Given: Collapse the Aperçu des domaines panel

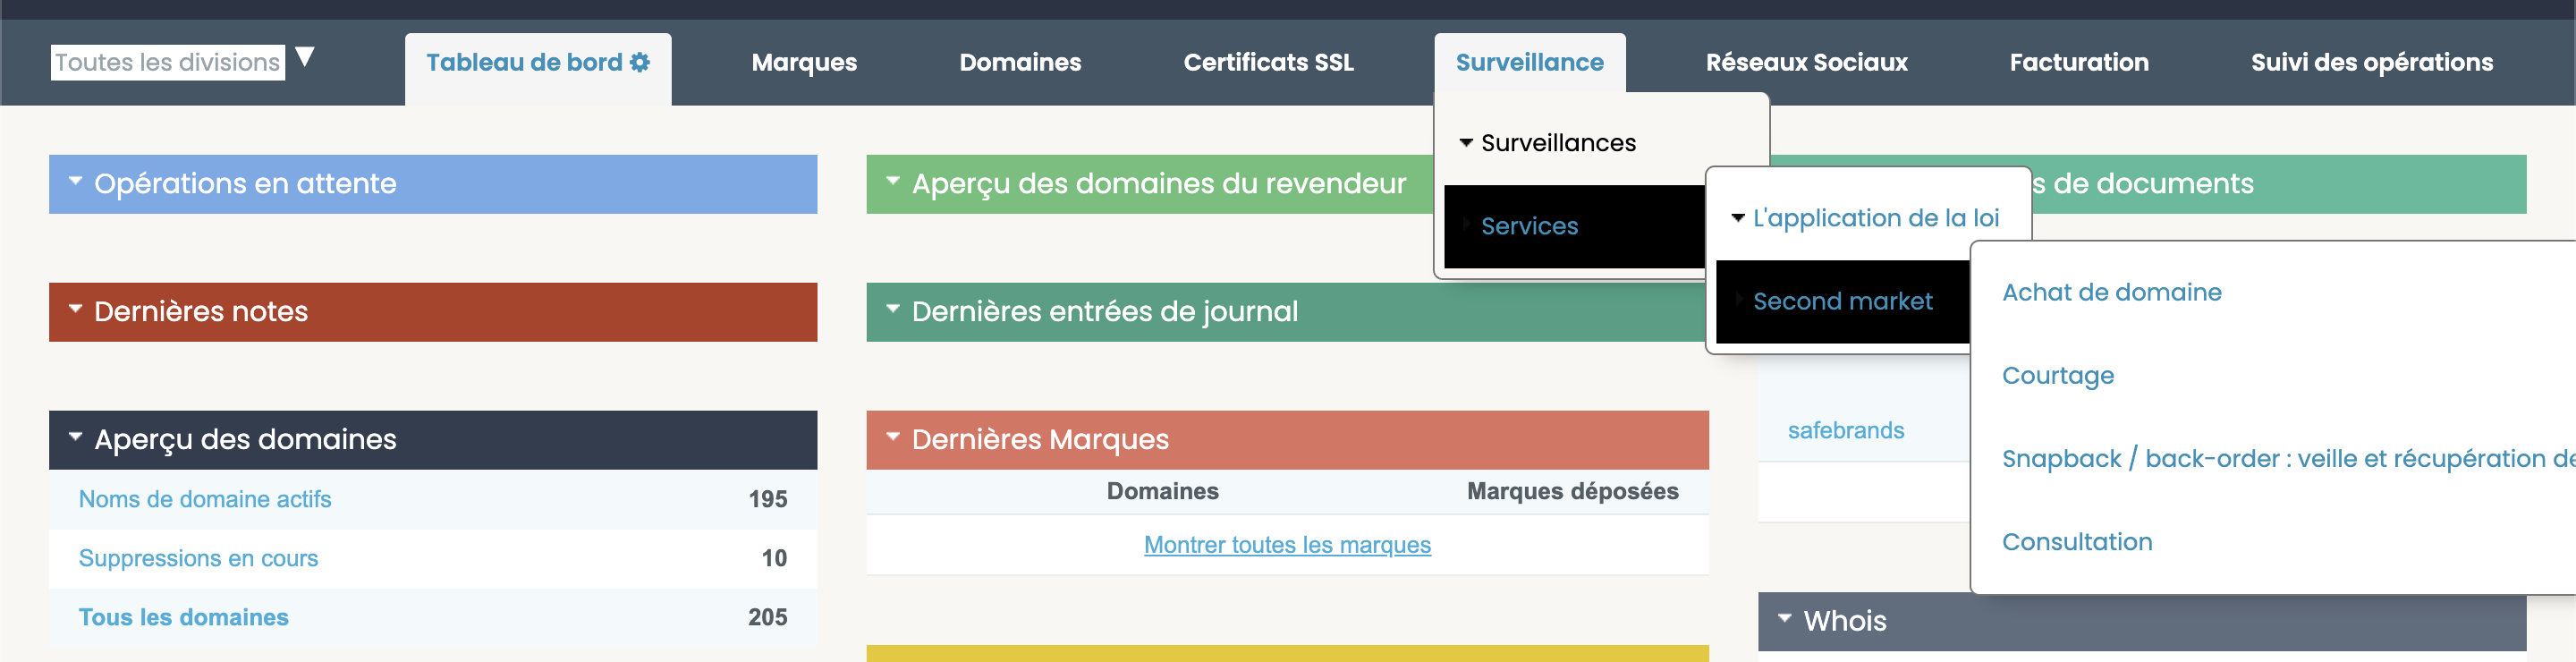Looking at the screenshot, I should coord(75,438).
